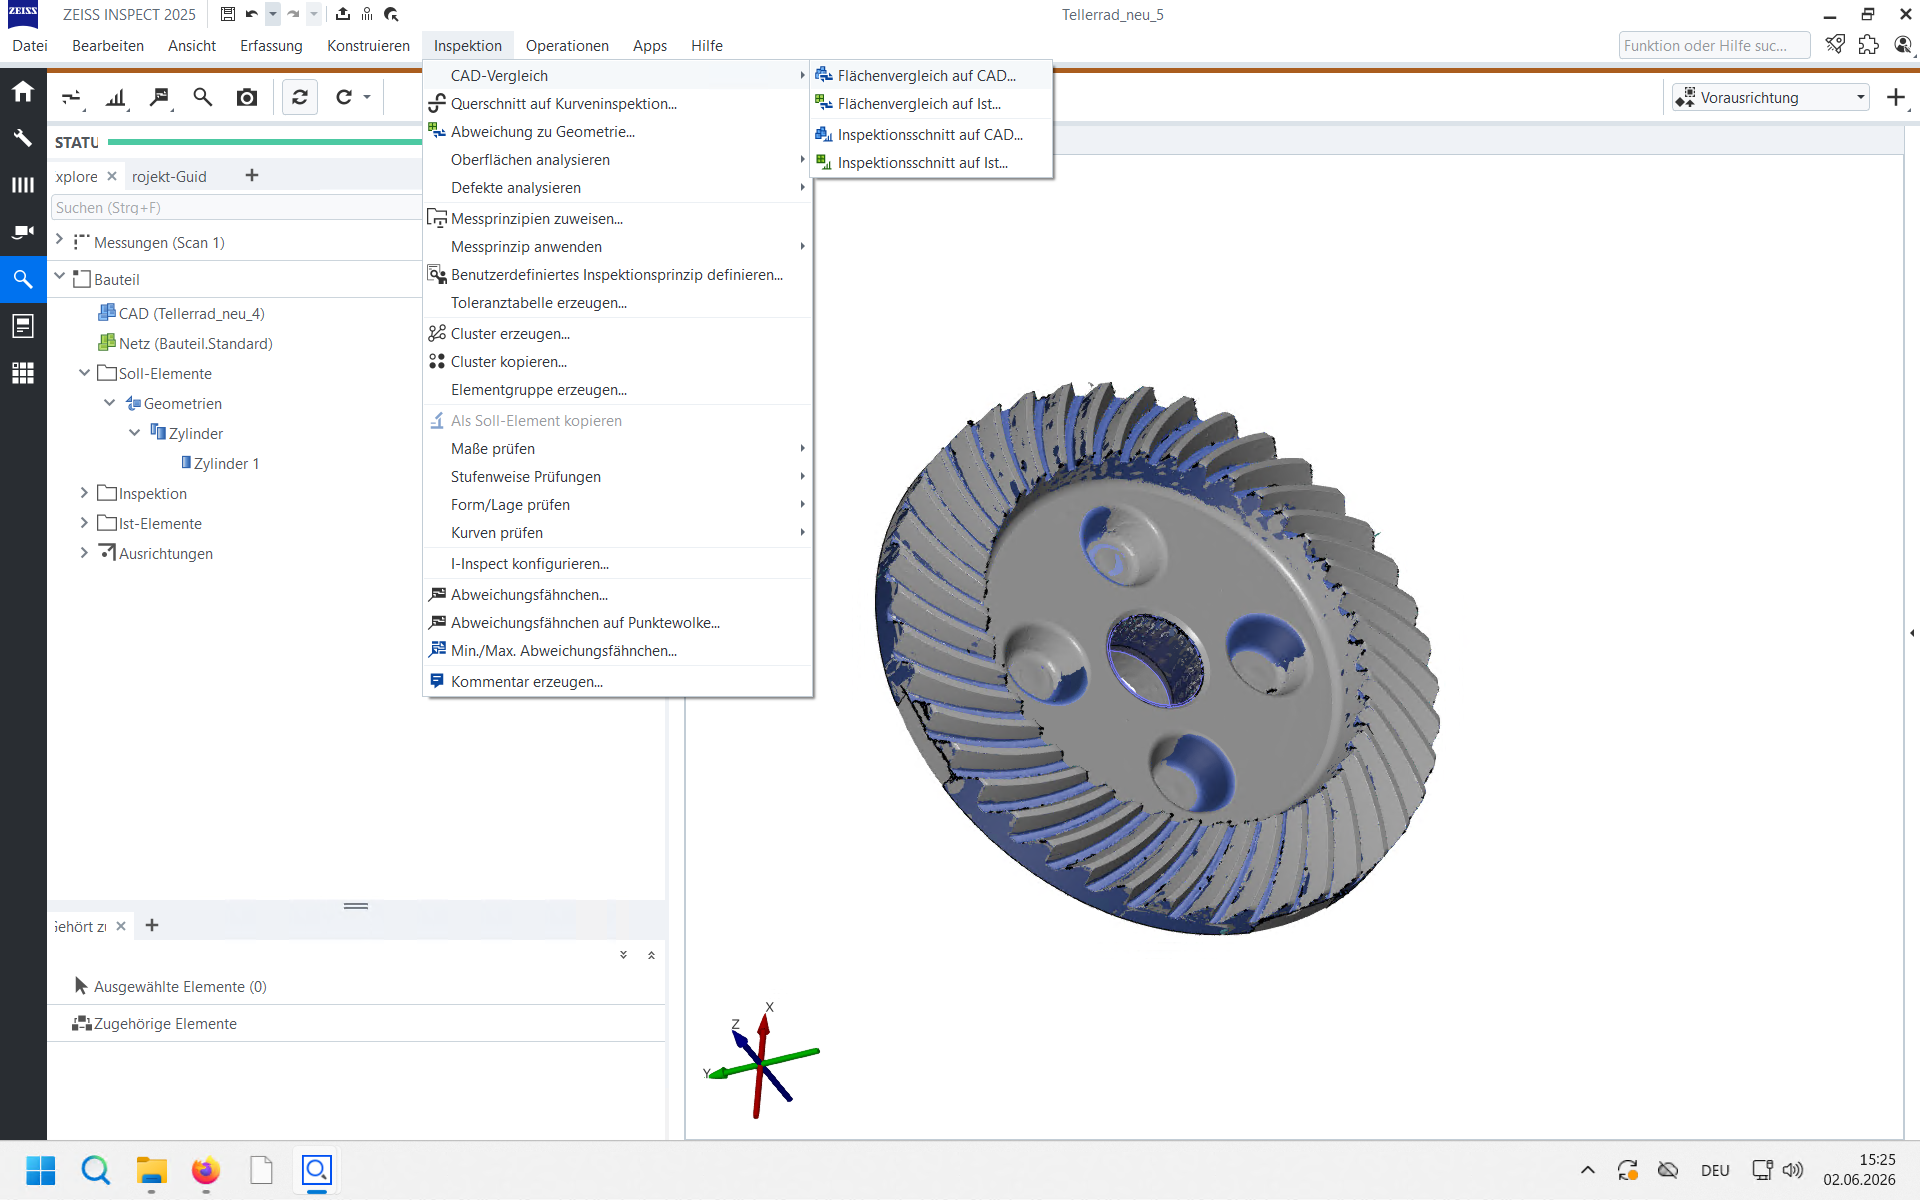1920x1200 pixels.
Task: Select Inspektionsschnitt auf CAD... entry
Action: [931, 135]
